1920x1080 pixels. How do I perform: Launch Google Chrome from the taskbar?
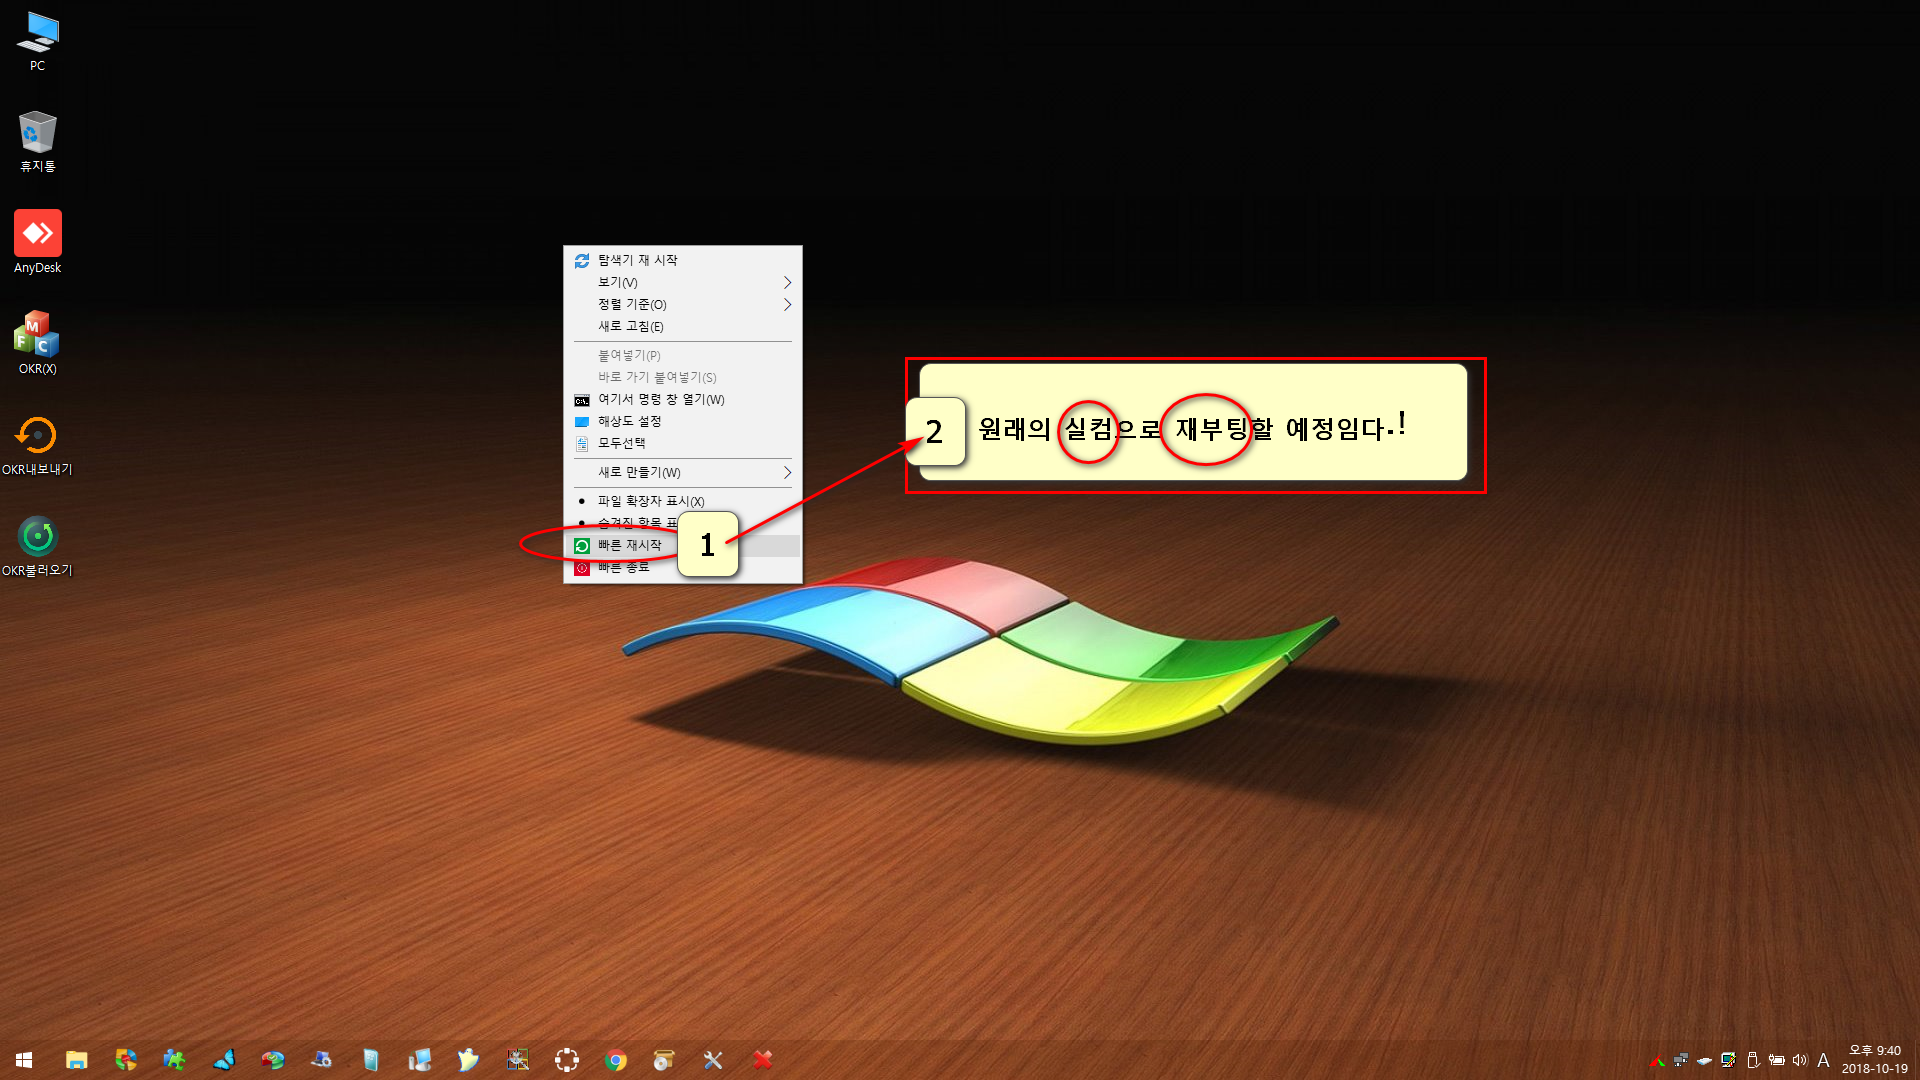pos(616,1060)
